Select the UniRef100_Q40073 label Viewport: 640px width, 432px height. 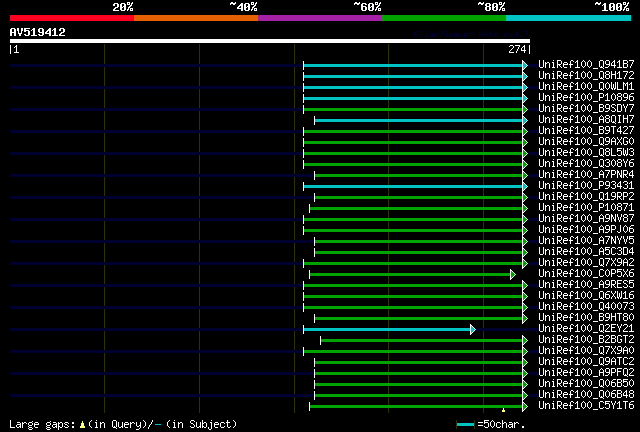pyautogui.click(x=586, y=307)
